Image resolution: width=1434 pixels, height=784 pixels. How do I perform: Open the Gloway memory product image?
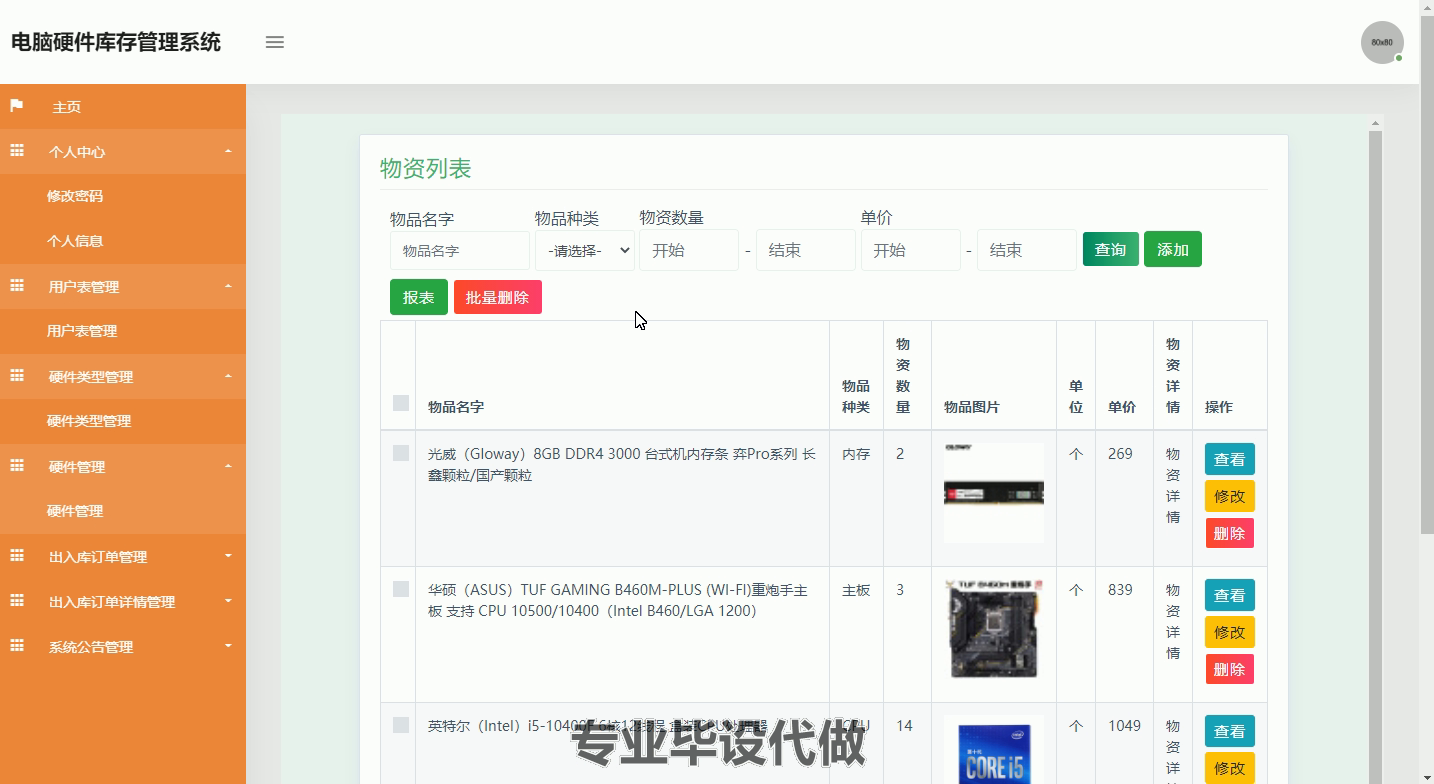click(x=994, y=493)
